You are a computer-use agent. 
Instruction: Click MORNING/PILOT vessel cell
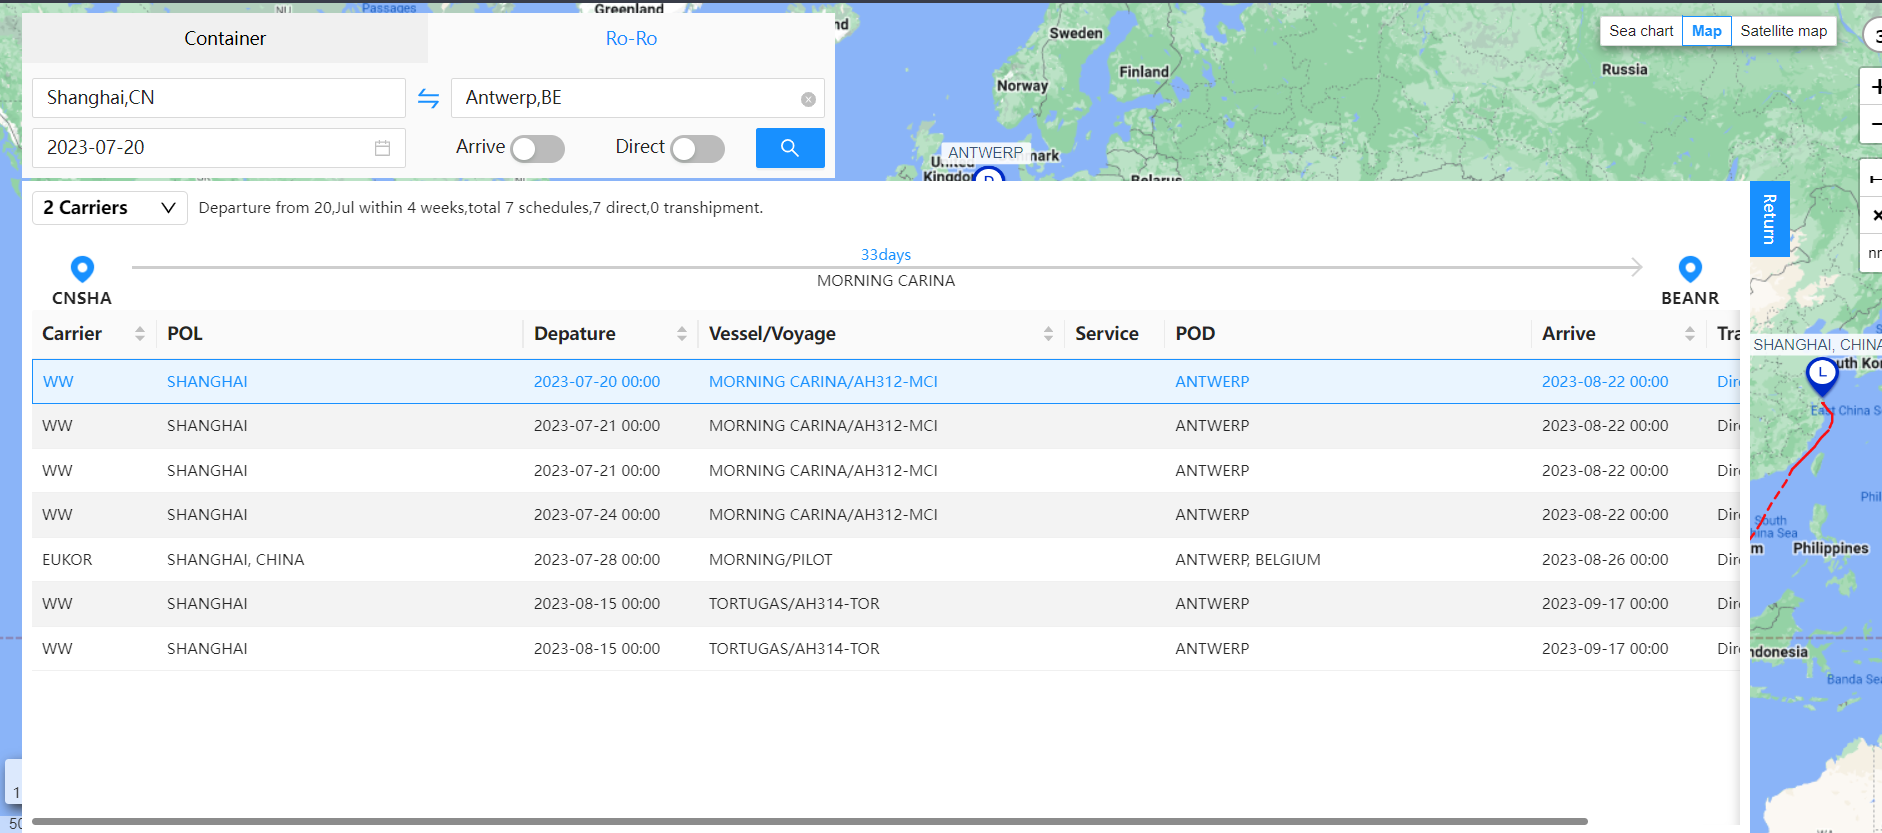770,560
